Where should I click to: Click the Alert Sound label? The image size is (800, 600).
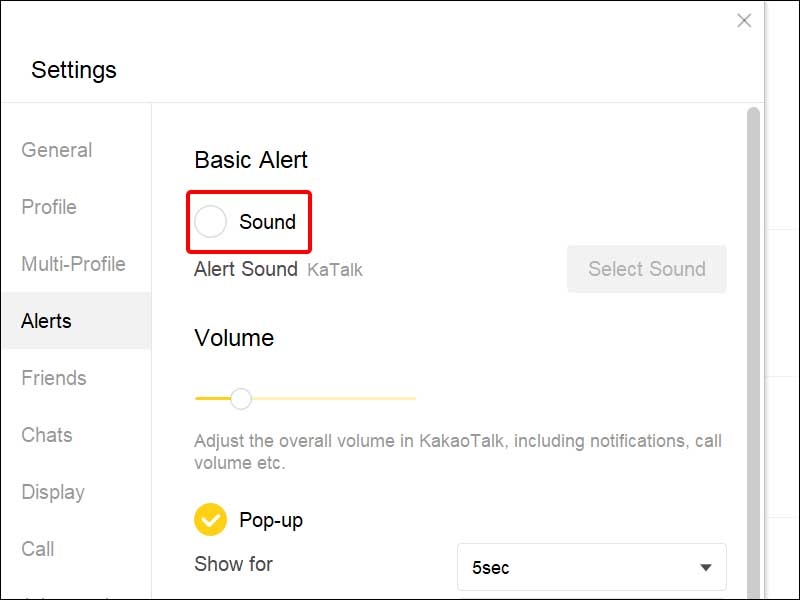(246, 269)
